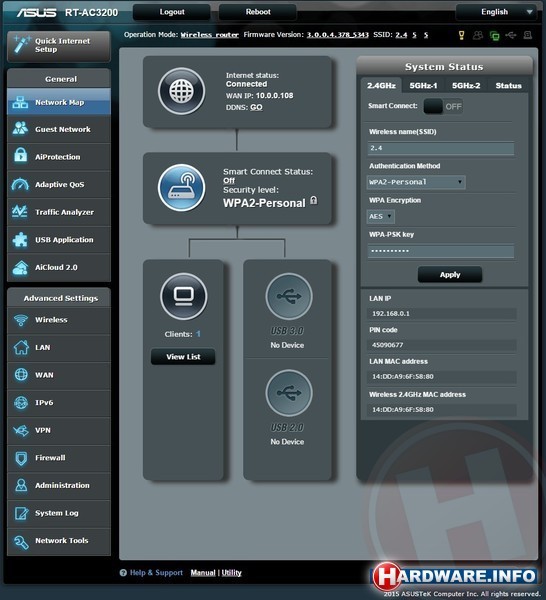Image resolution: width=546 pixels, height=600 pixels.
Task: Click the Help & Support question icon
Action: click(x=123, y=572)
